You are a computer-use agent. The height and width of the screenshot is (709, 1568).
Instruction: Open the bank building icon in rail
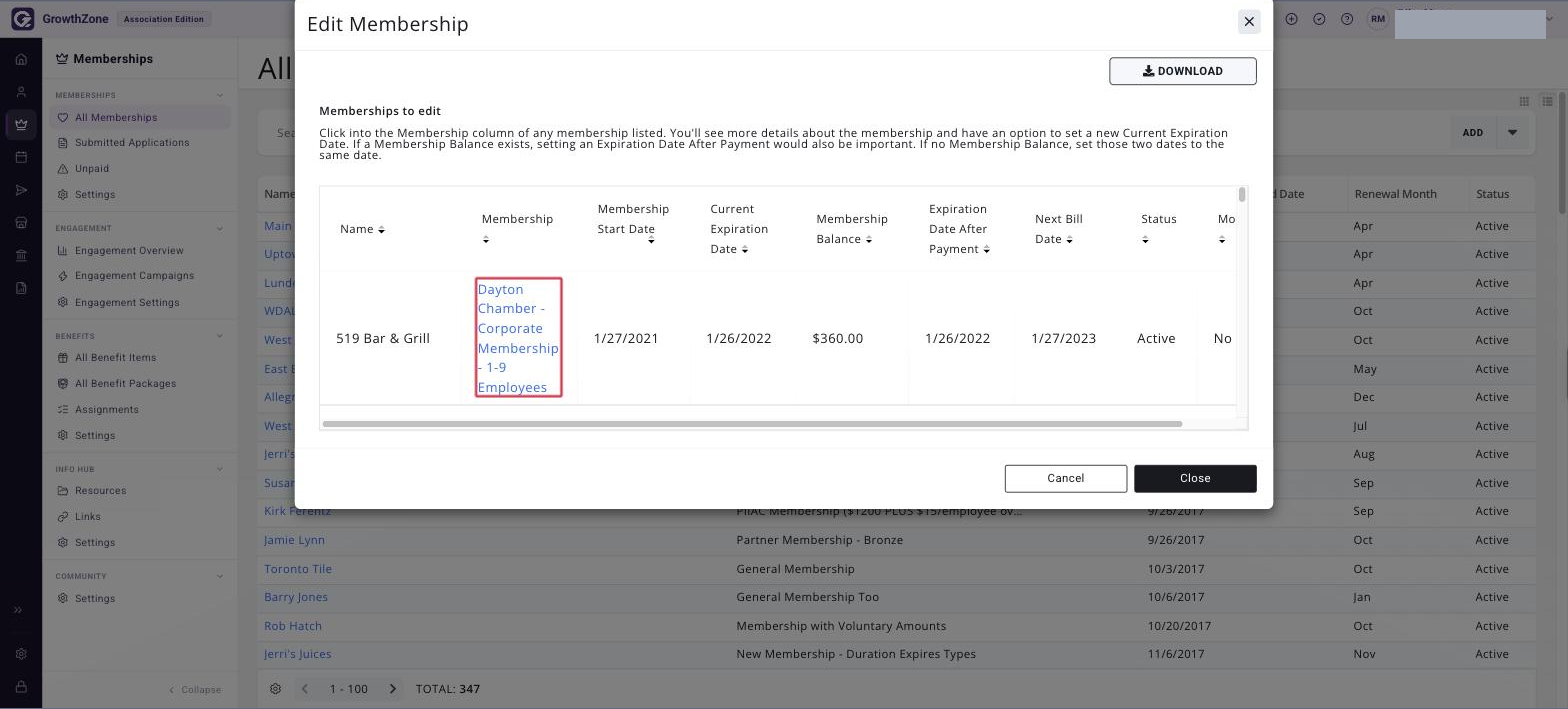pyautogui.click(x=21, y=256)
